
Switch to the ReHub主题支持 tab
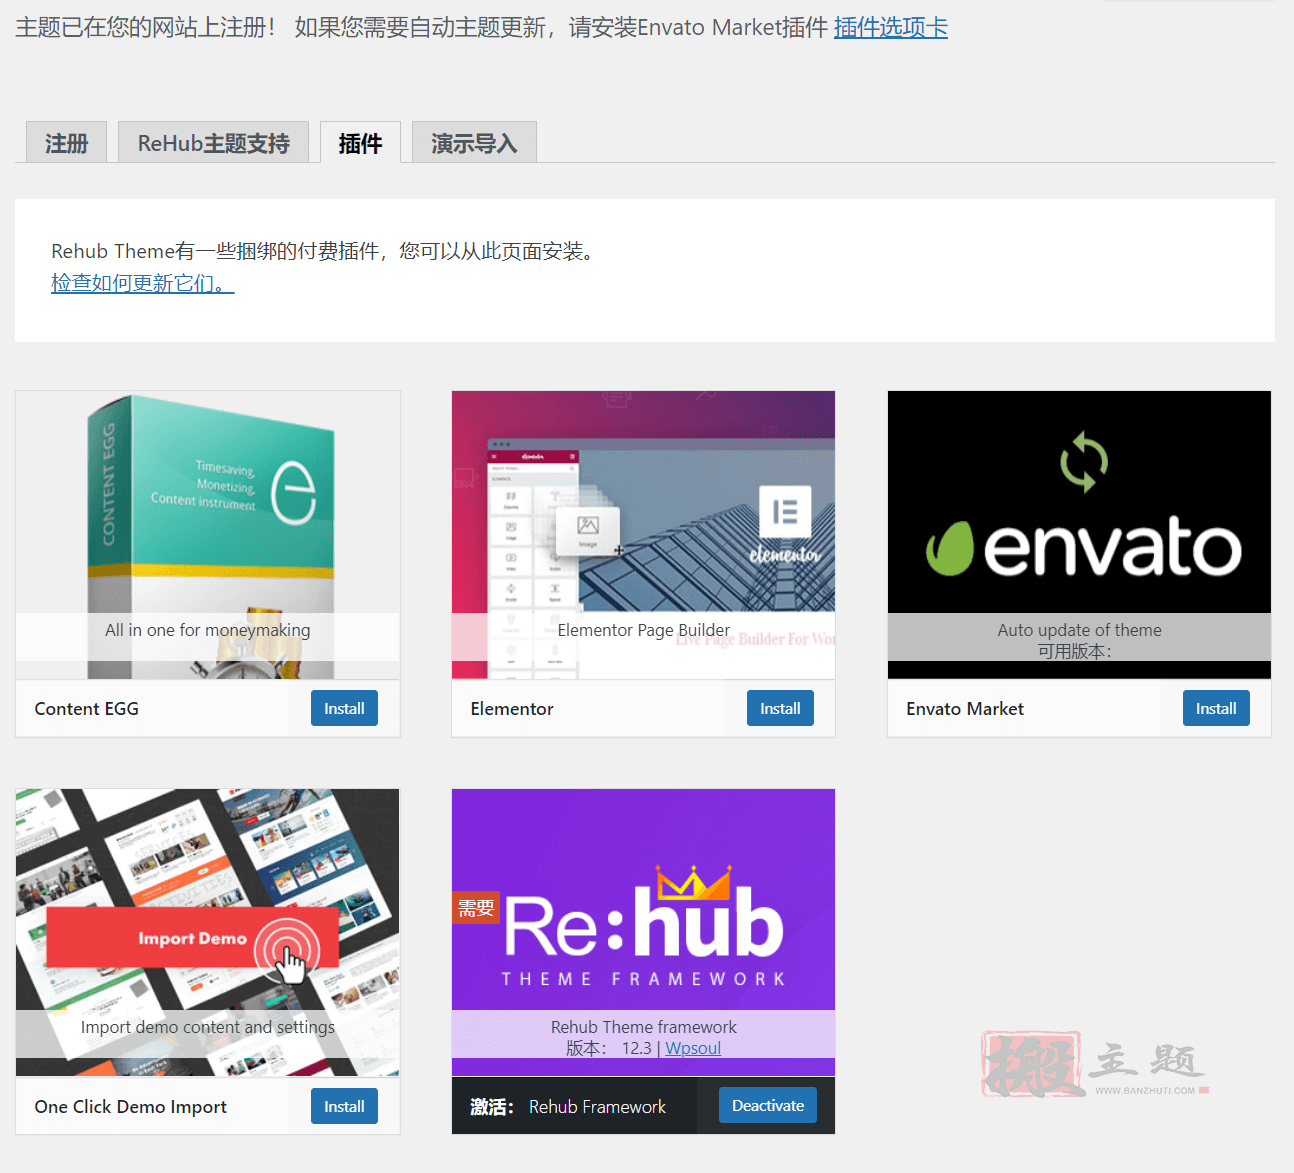[x=214, y=143]
